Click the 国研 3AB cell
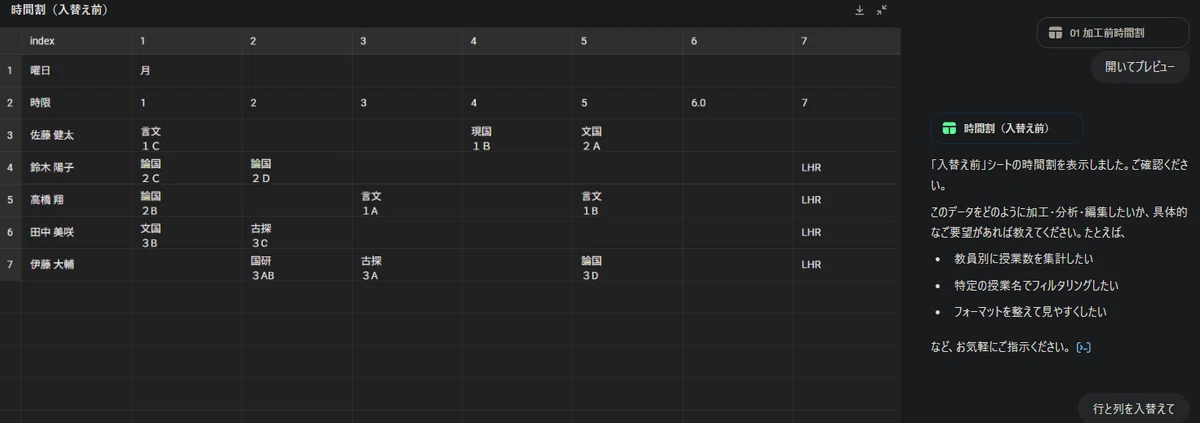 pos(297,266)
